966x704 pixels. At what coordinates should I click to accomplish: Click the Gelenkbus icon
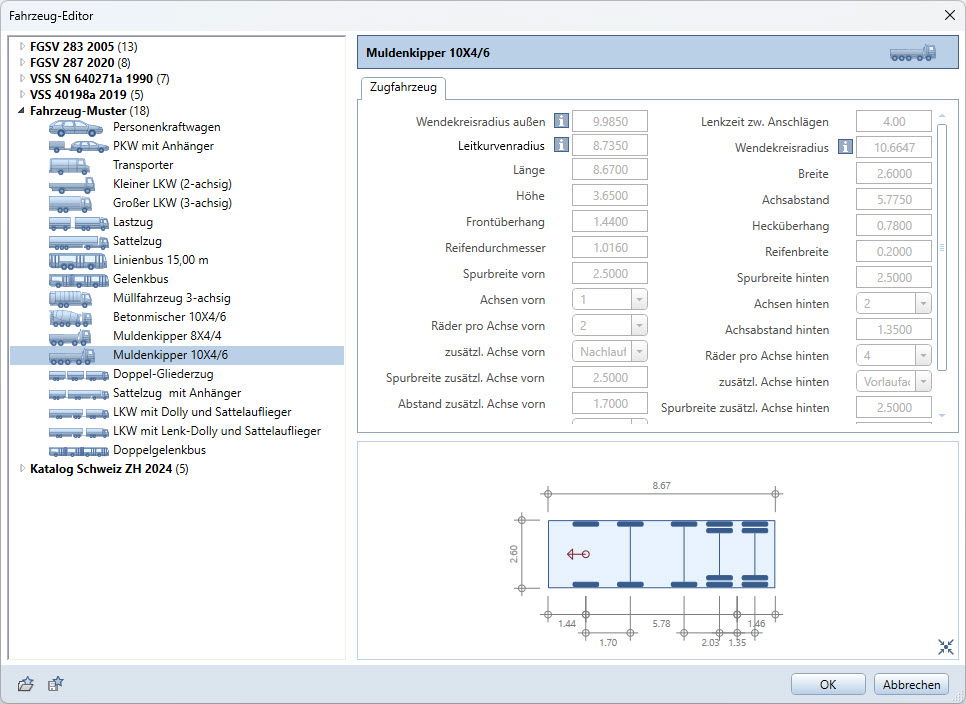point(78,280)
